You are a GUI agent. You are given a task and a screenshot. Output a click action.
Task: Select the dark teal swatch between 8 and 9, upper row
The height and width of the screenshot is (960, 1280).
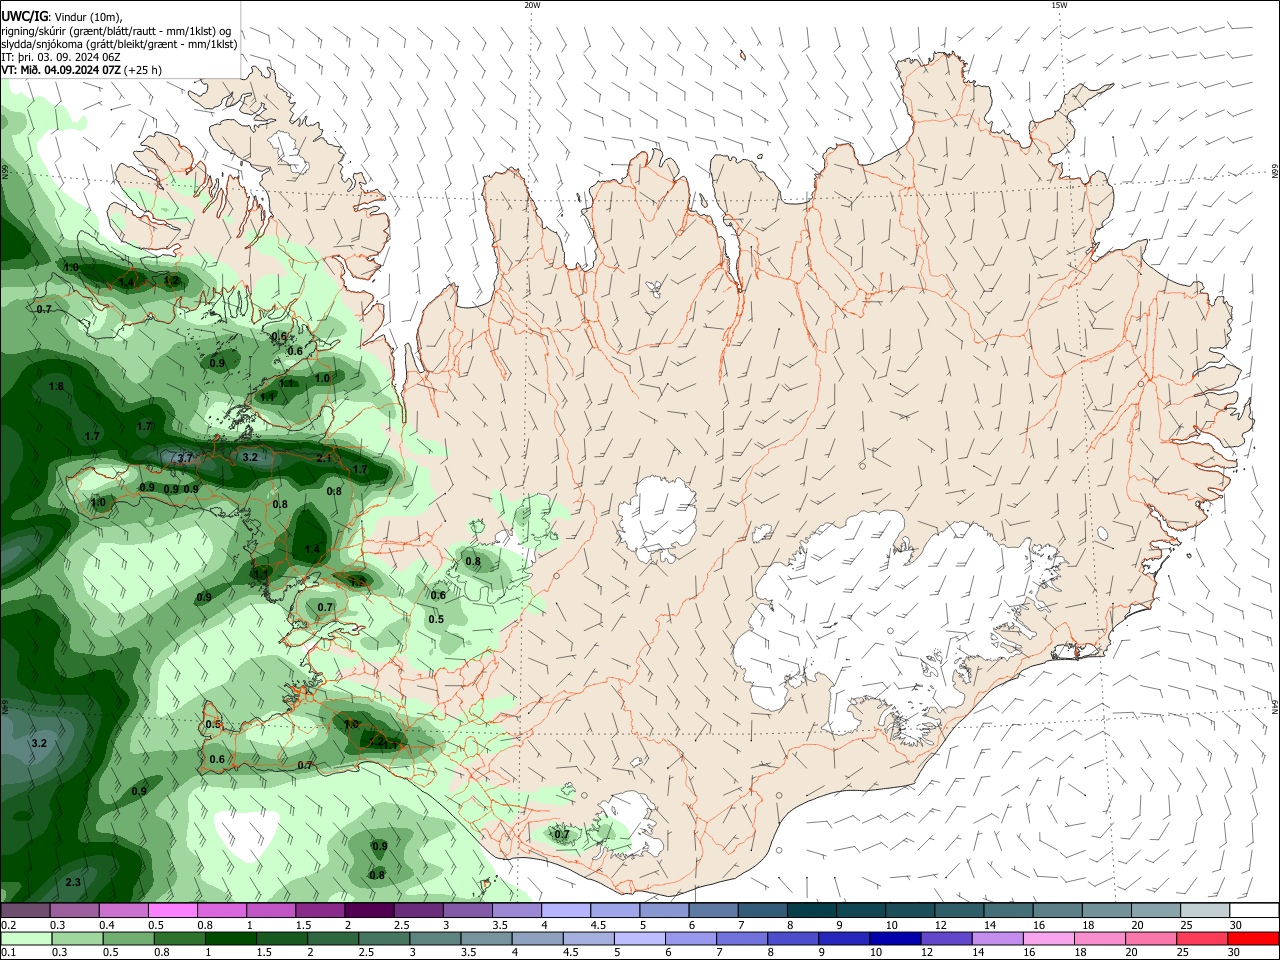(x=812, y=911)
